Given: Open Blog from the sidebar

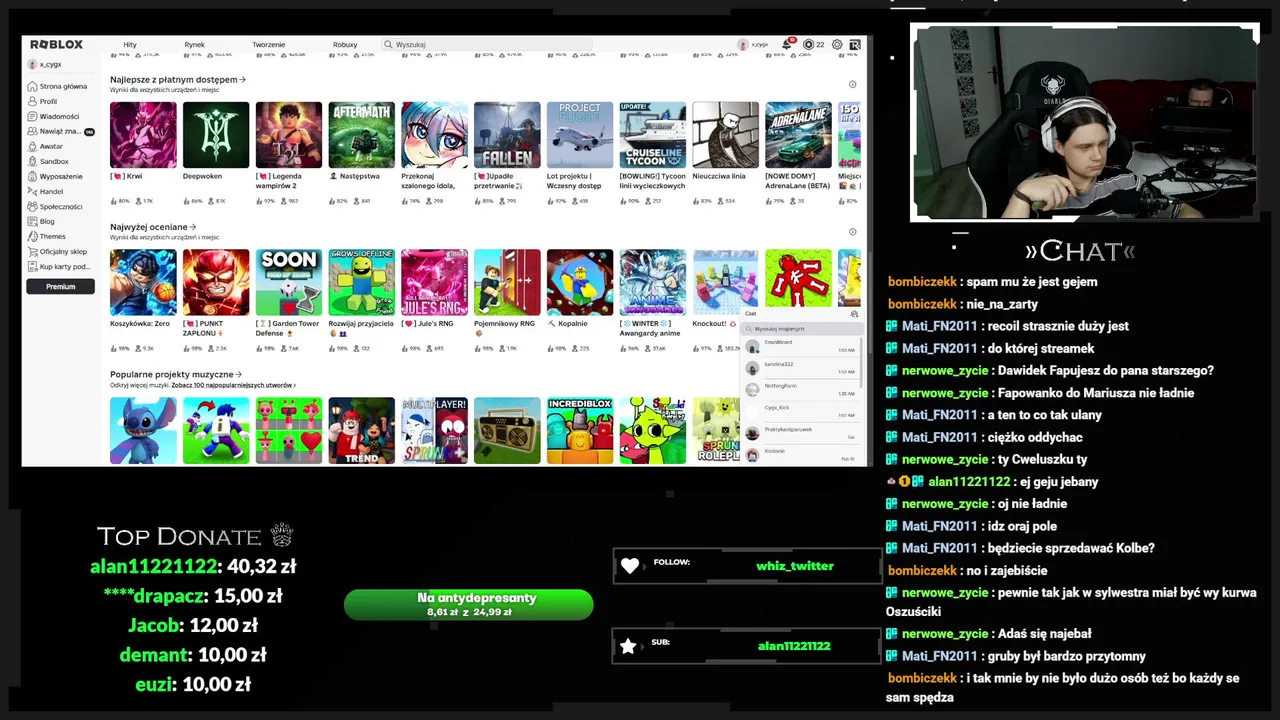Looking at the screenshot, I should point(42,221).
